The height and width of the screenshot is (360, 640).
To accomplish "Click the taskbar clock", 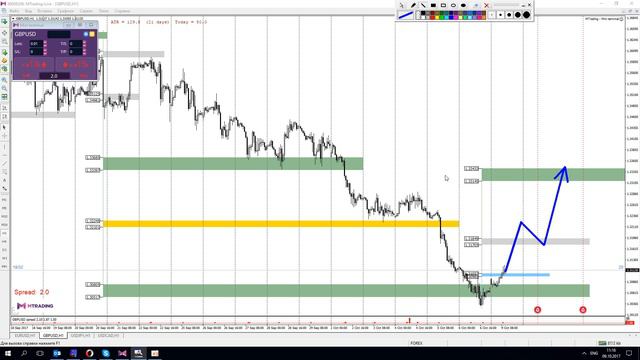I will [x=611, y=353].
